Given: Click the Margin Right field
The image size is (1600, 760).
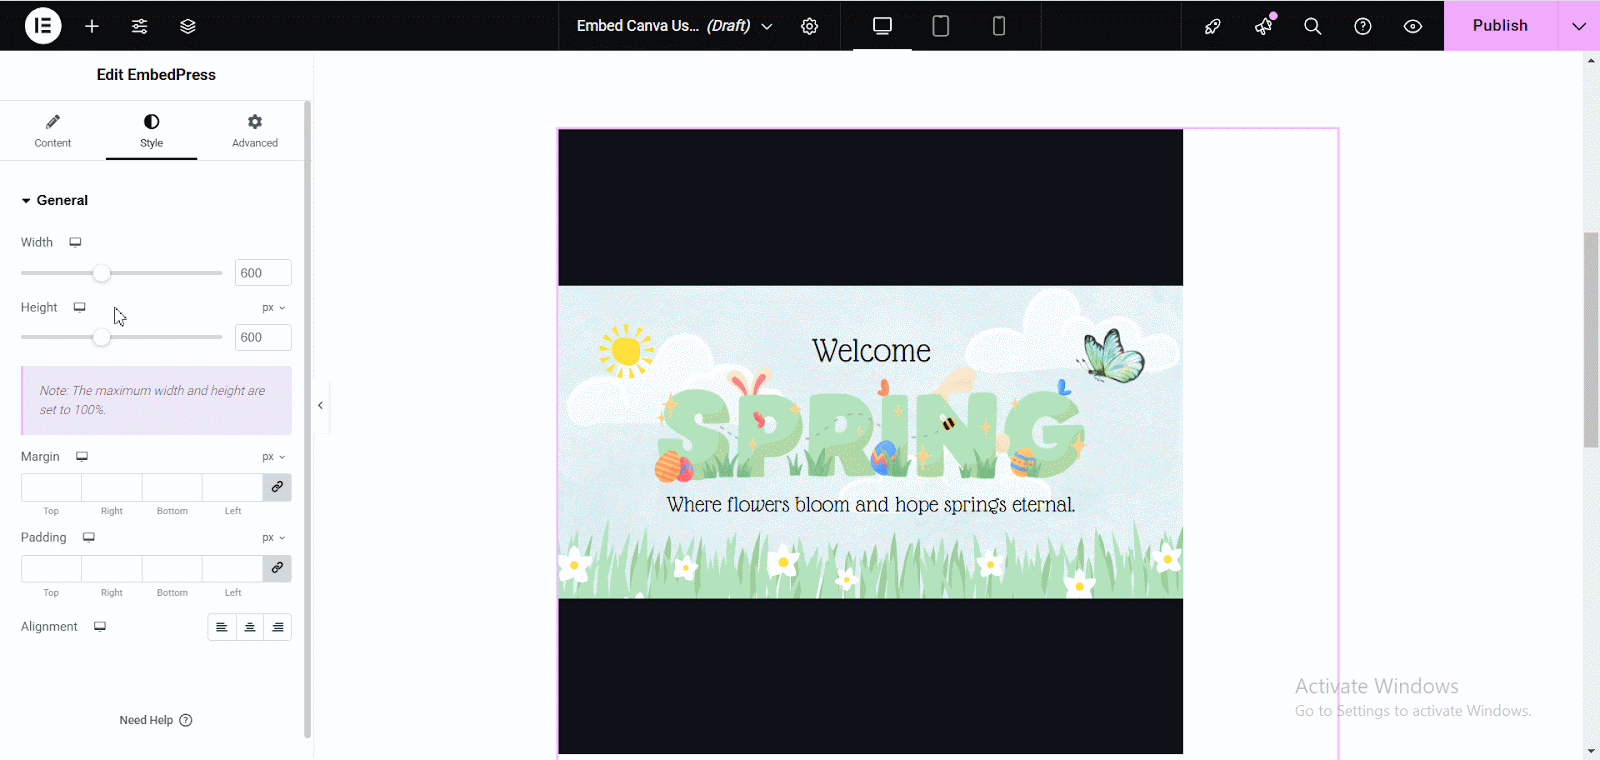Looking at the screenshot, I should pos(112,487).
